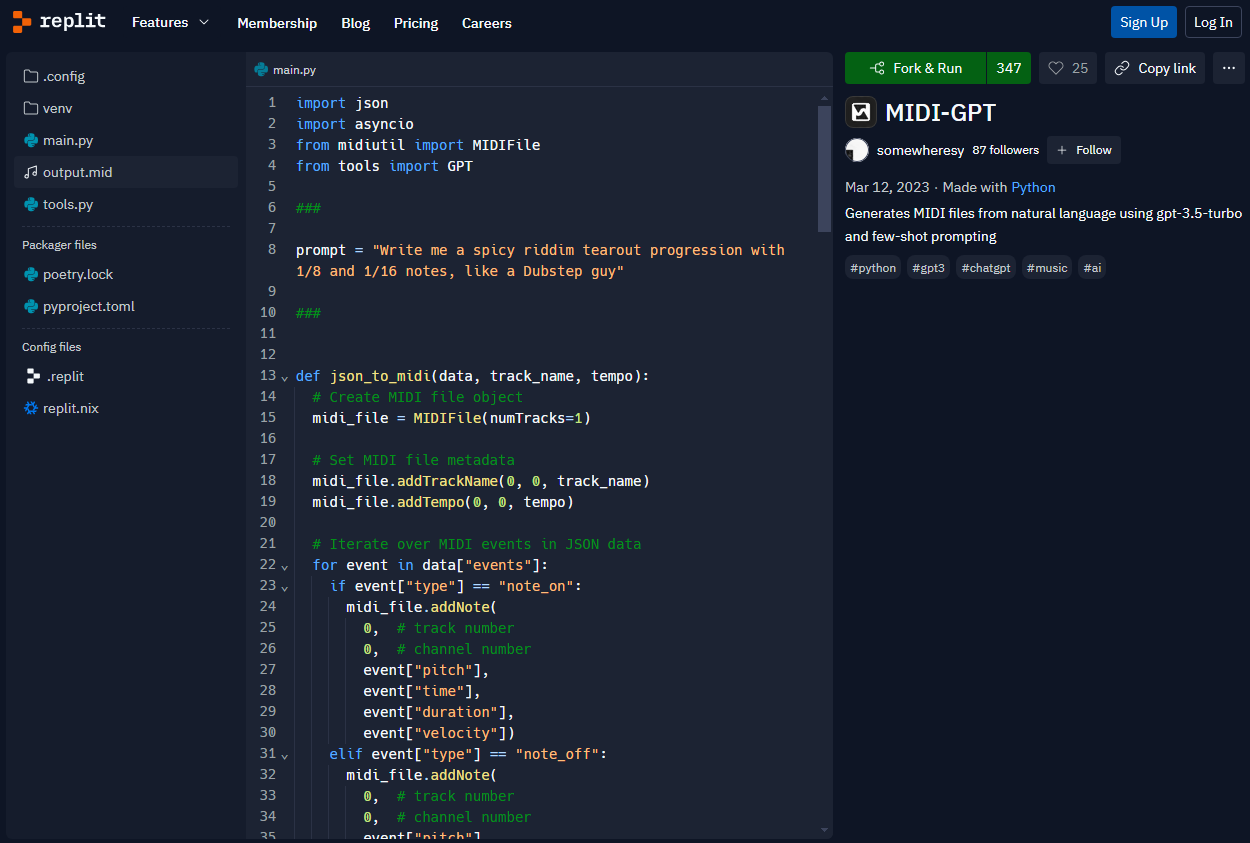Click the 'Mar 12, 2023' date text
The width and height of the screenshot is (1250, 843).
tap(887, 187)
